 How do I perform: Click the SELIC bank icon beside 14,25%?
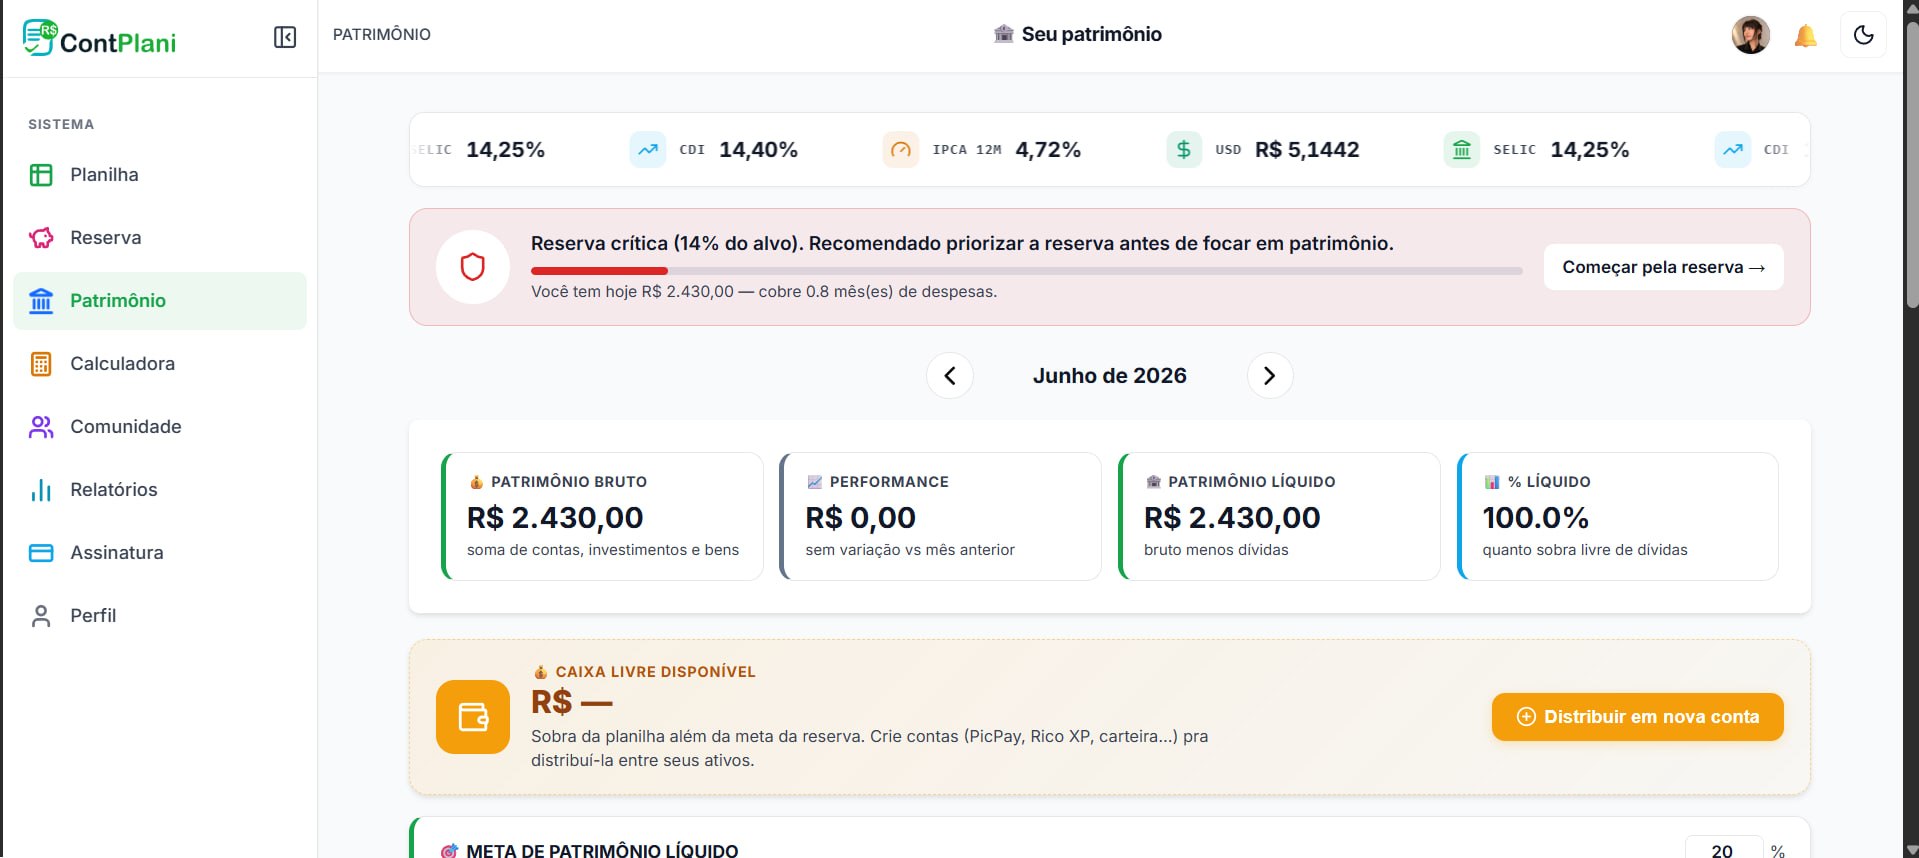point(1462,150)
